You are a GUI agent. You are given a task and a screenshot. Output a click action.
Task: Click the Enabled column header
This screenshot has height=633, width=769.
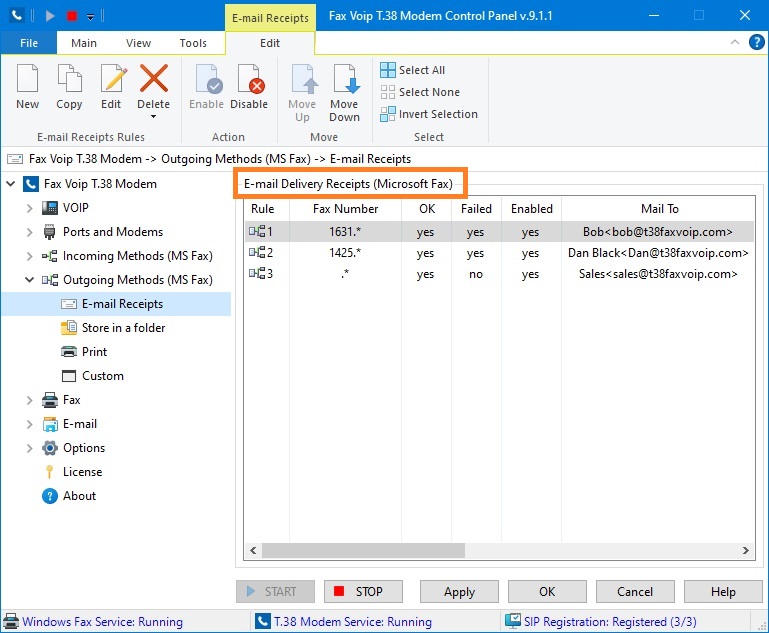(531, 209)
